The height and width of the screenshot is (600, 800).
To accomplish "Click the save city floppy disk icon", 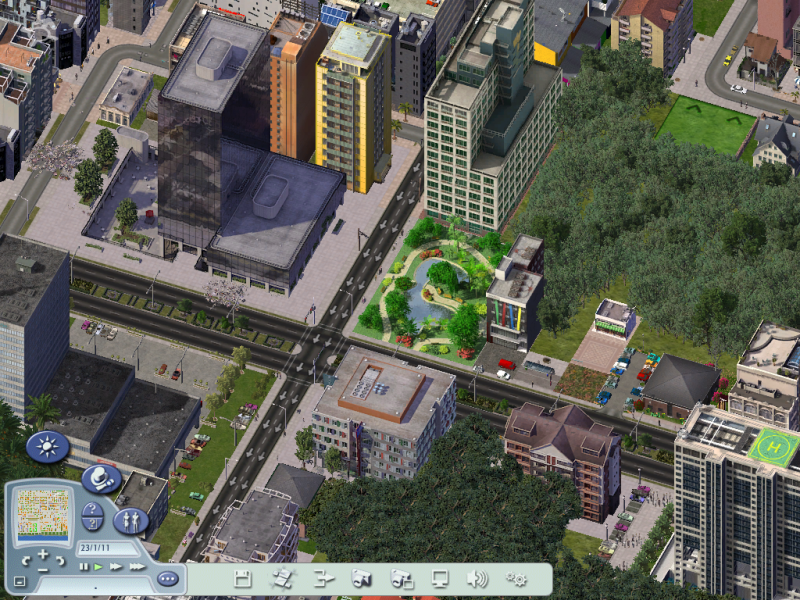I will pos(242,579).
